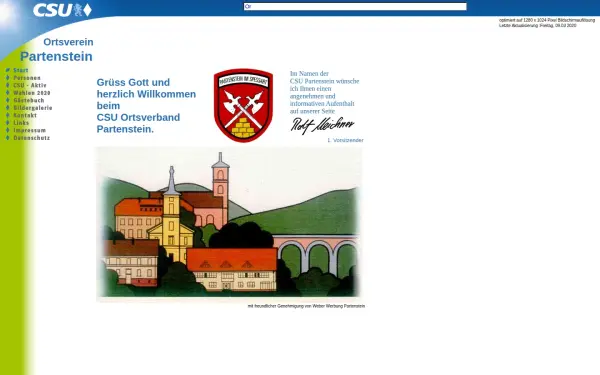Screen dimensions: 600x375
Task: Click the diamond bullet beside Gästebuch
Action: point(8,100)
